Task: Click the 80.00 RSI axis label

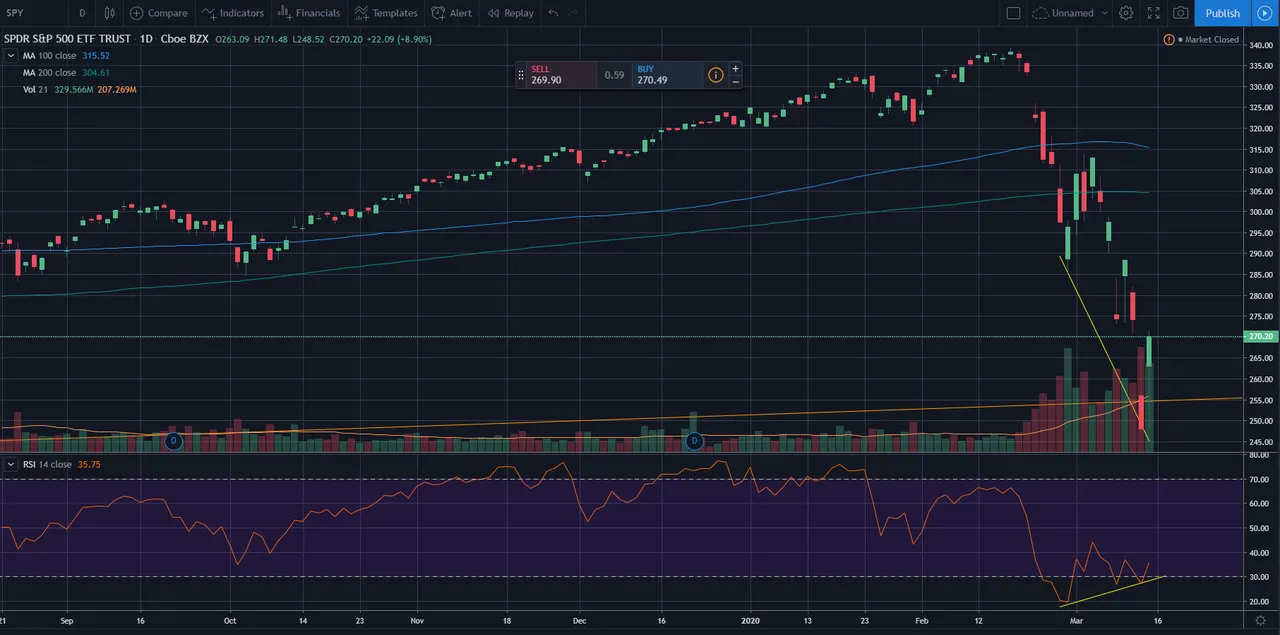Action: click(x=1258, y=455)
